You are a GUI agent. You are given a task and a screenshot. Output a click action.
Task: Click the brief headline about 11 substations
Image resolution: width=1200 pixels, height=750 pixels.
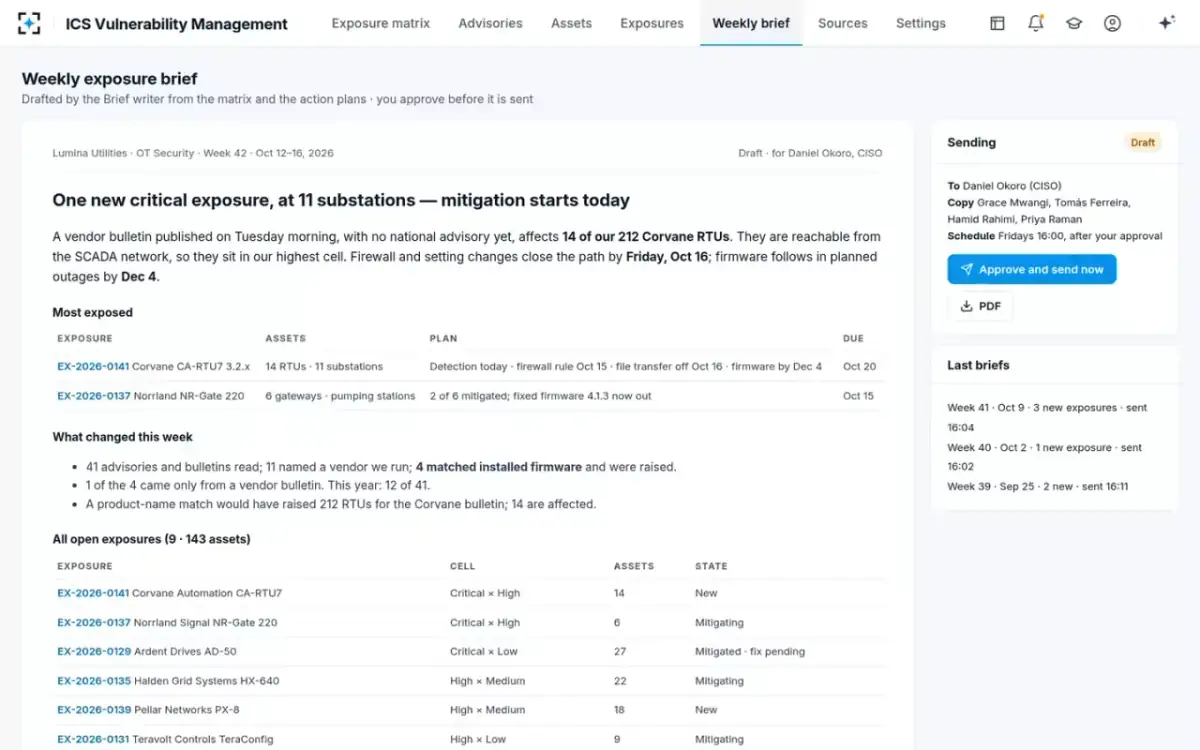[x=341, y=200]
